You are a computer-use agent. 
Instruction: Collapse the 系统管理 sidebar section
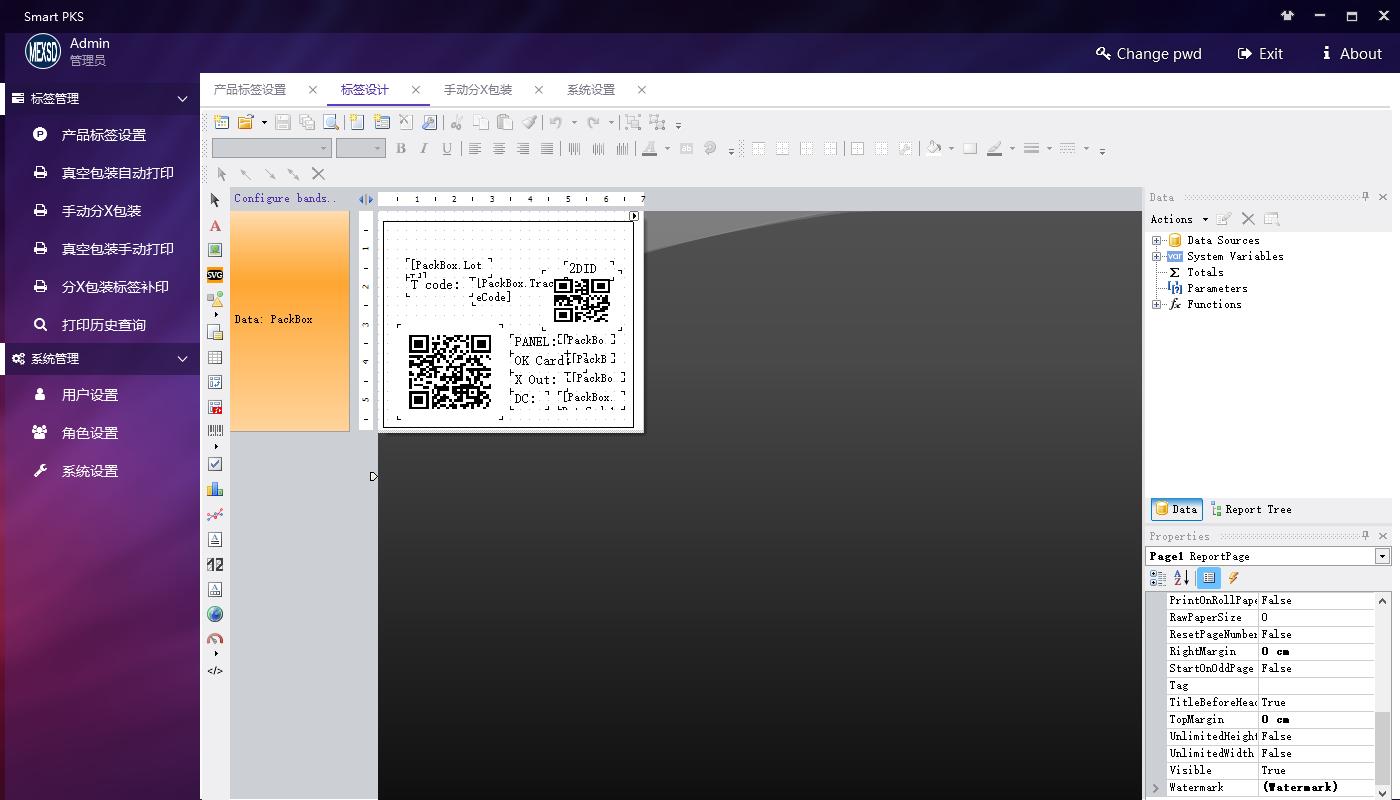pos(182,359)
